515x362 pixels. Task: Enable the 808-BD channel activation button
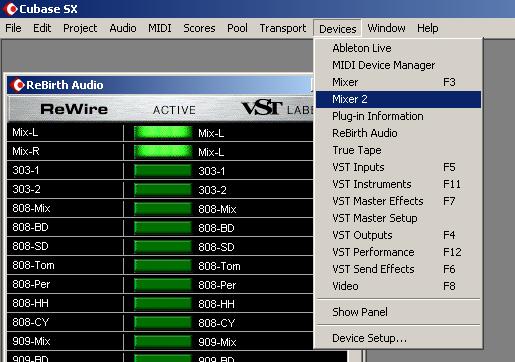[x=163, y=228]
